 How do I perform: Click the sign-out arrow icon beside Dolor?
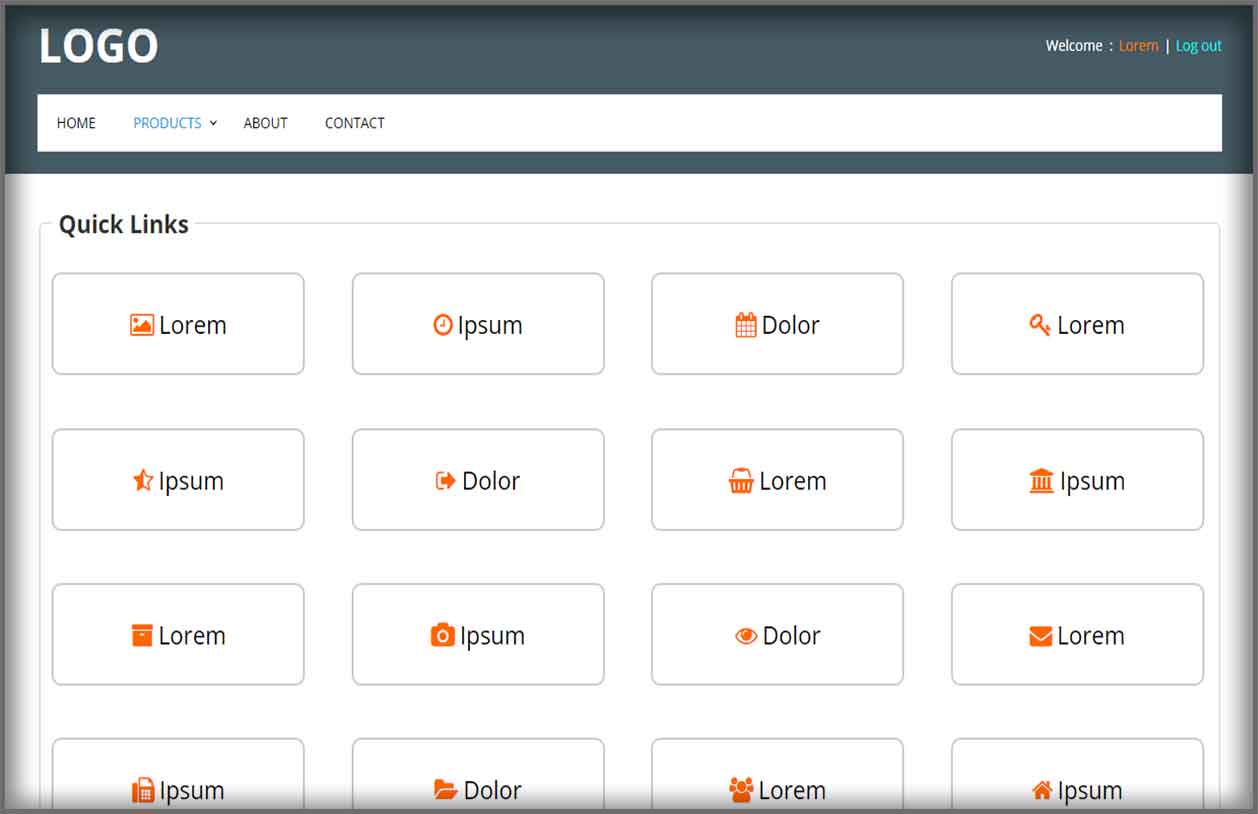445,481
